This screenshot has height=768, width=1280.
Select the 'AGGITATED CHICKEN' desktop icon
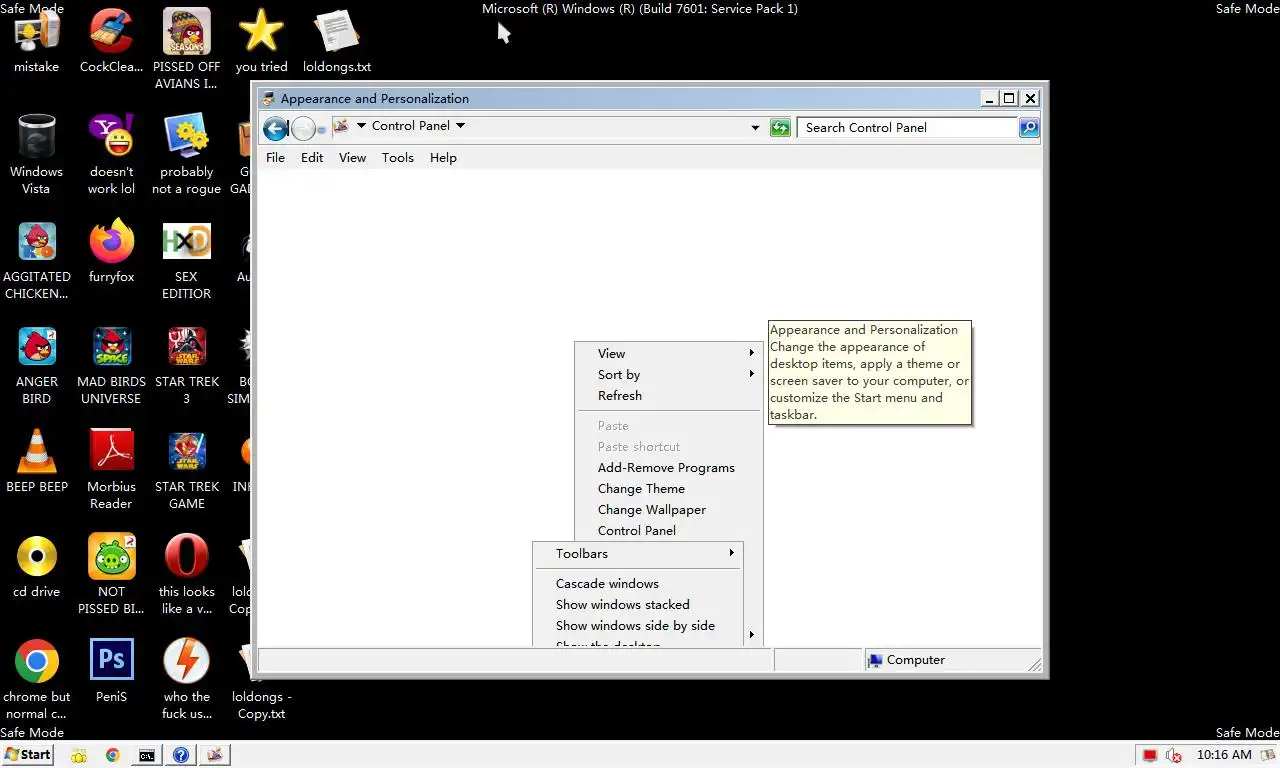tap(37, 260)
